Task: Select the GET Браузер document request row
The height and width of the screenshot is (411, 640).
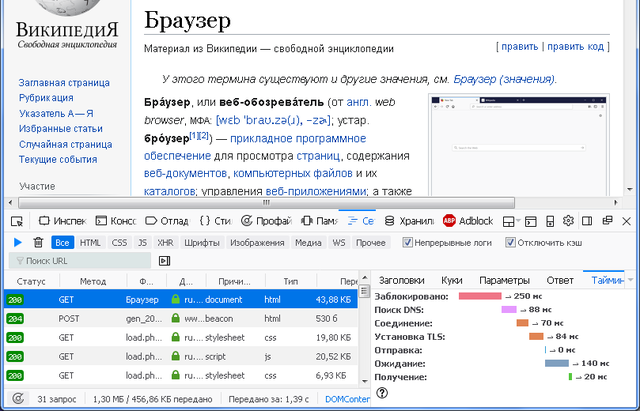Action: point(181,300)
